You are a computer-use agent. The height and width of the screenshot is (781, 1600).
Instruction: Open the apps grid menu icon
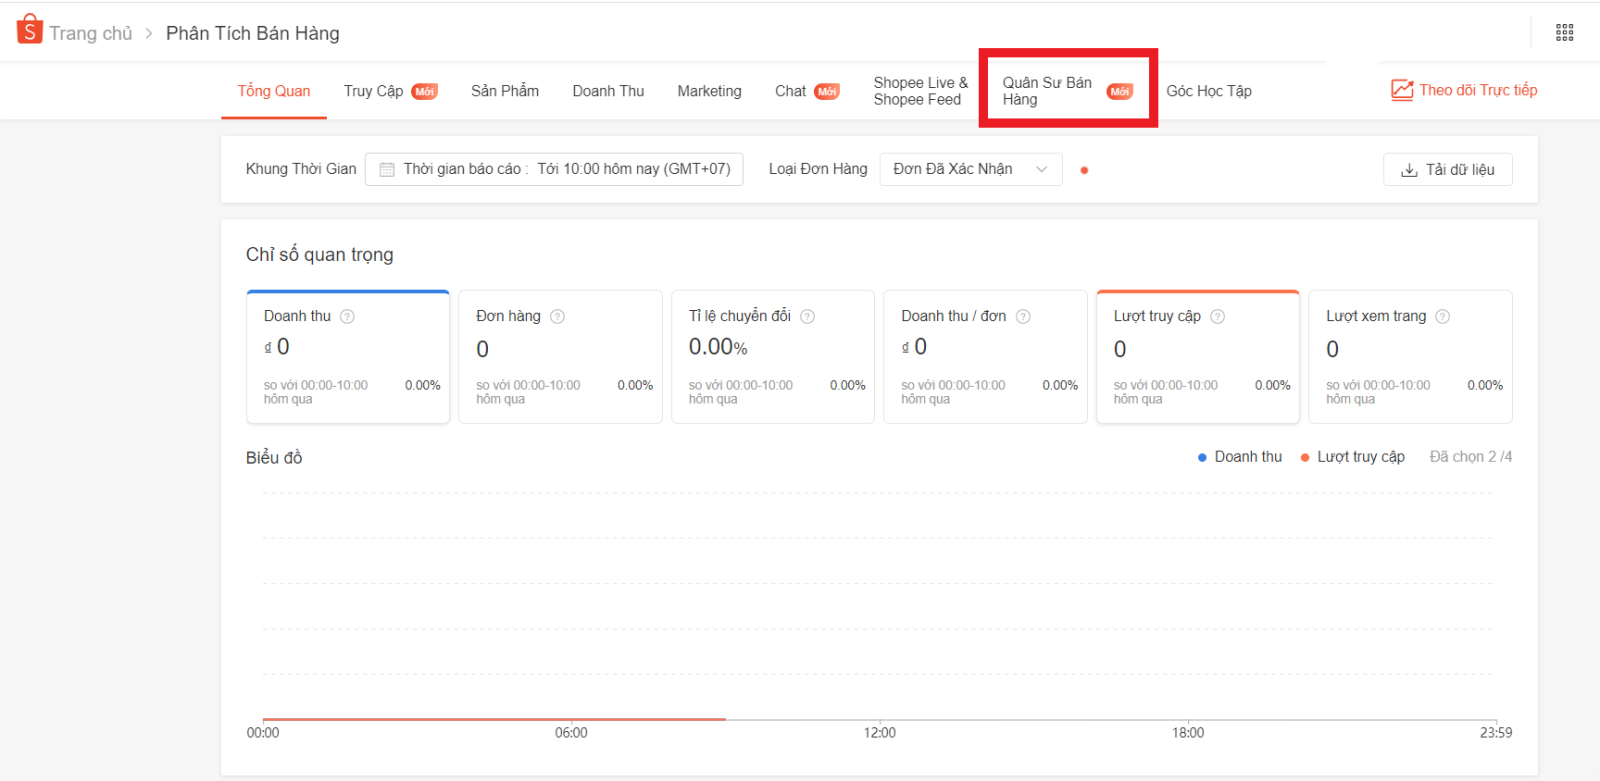[1564, 33]
